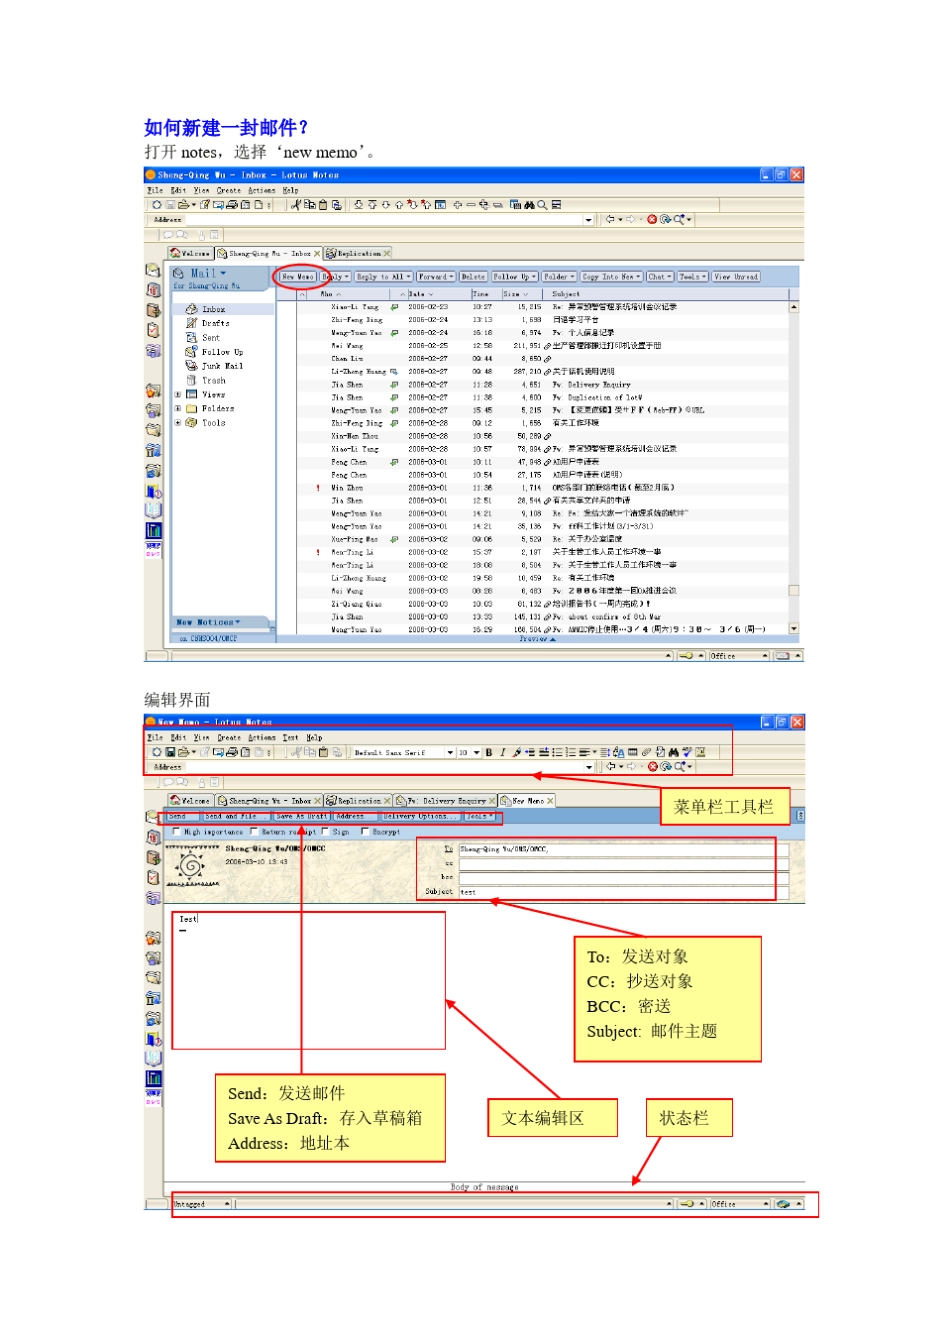Expand the Folders tree node

(178, 409)
